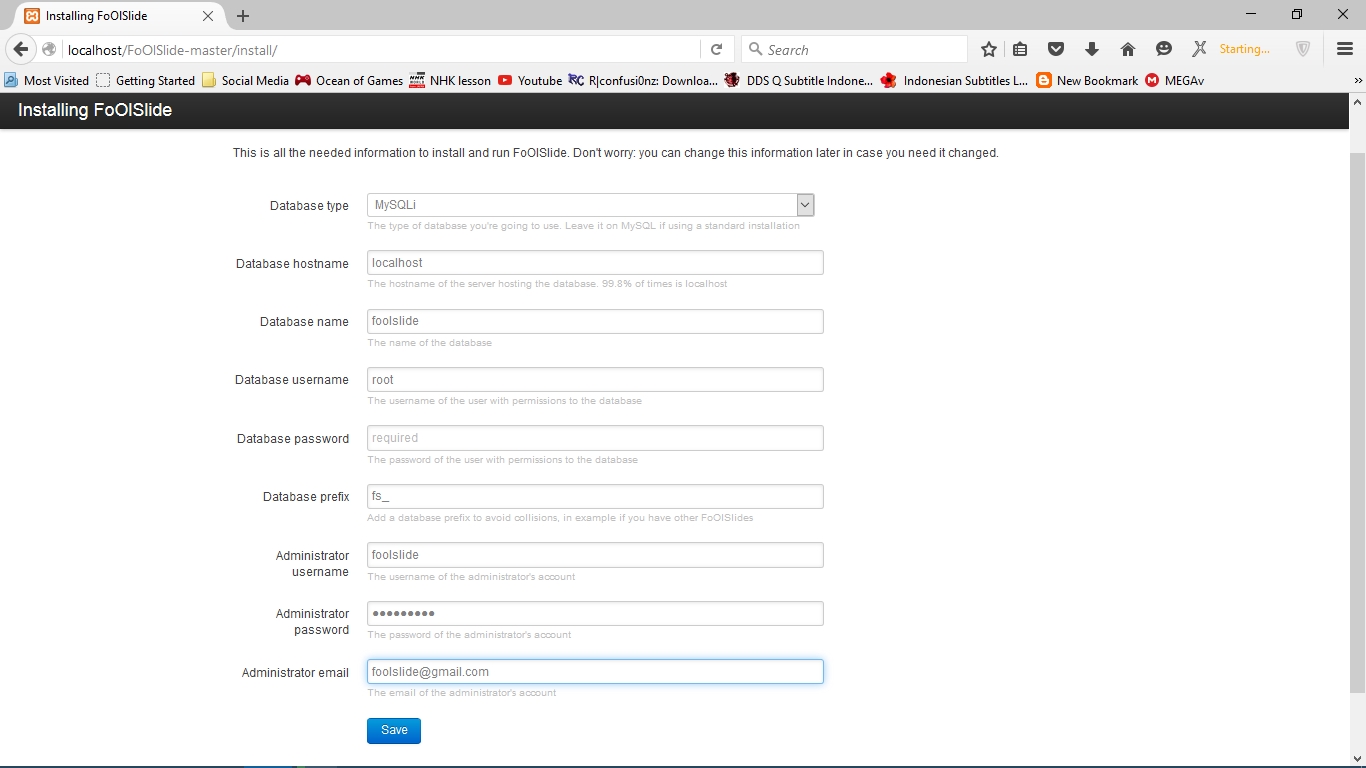This screenshot has width=1366, height=768.
Task: Click scrollbar down arrow
Action: pos(1357,759)
